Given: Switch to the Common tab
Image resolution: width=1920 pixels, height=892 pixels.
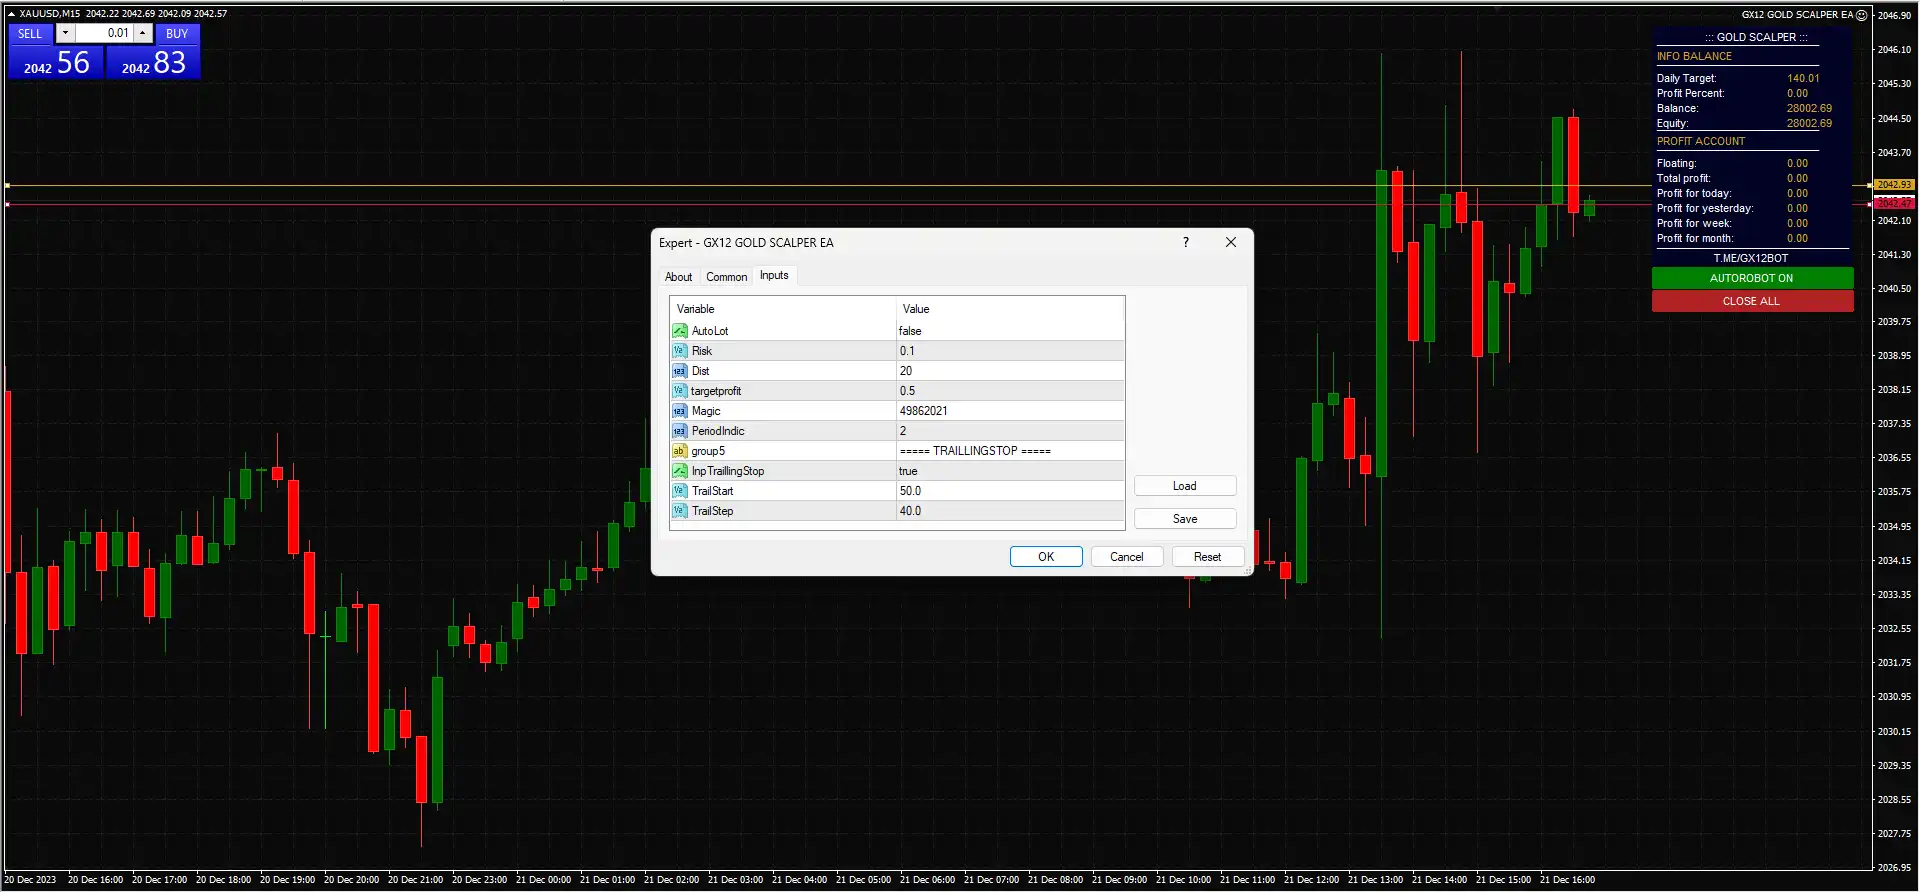Looking at the screenshot, I should pyautogui.click(x=727, y=277).
